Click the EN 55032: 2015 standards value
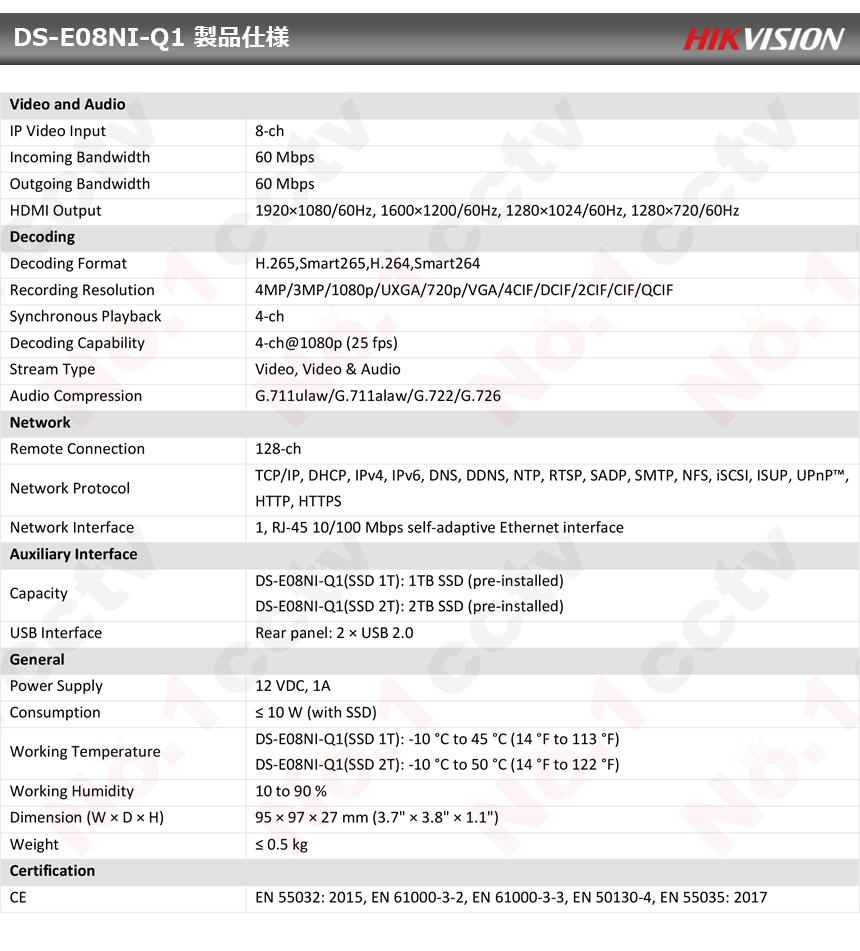The image size is (860, 951). click(511, 898)
